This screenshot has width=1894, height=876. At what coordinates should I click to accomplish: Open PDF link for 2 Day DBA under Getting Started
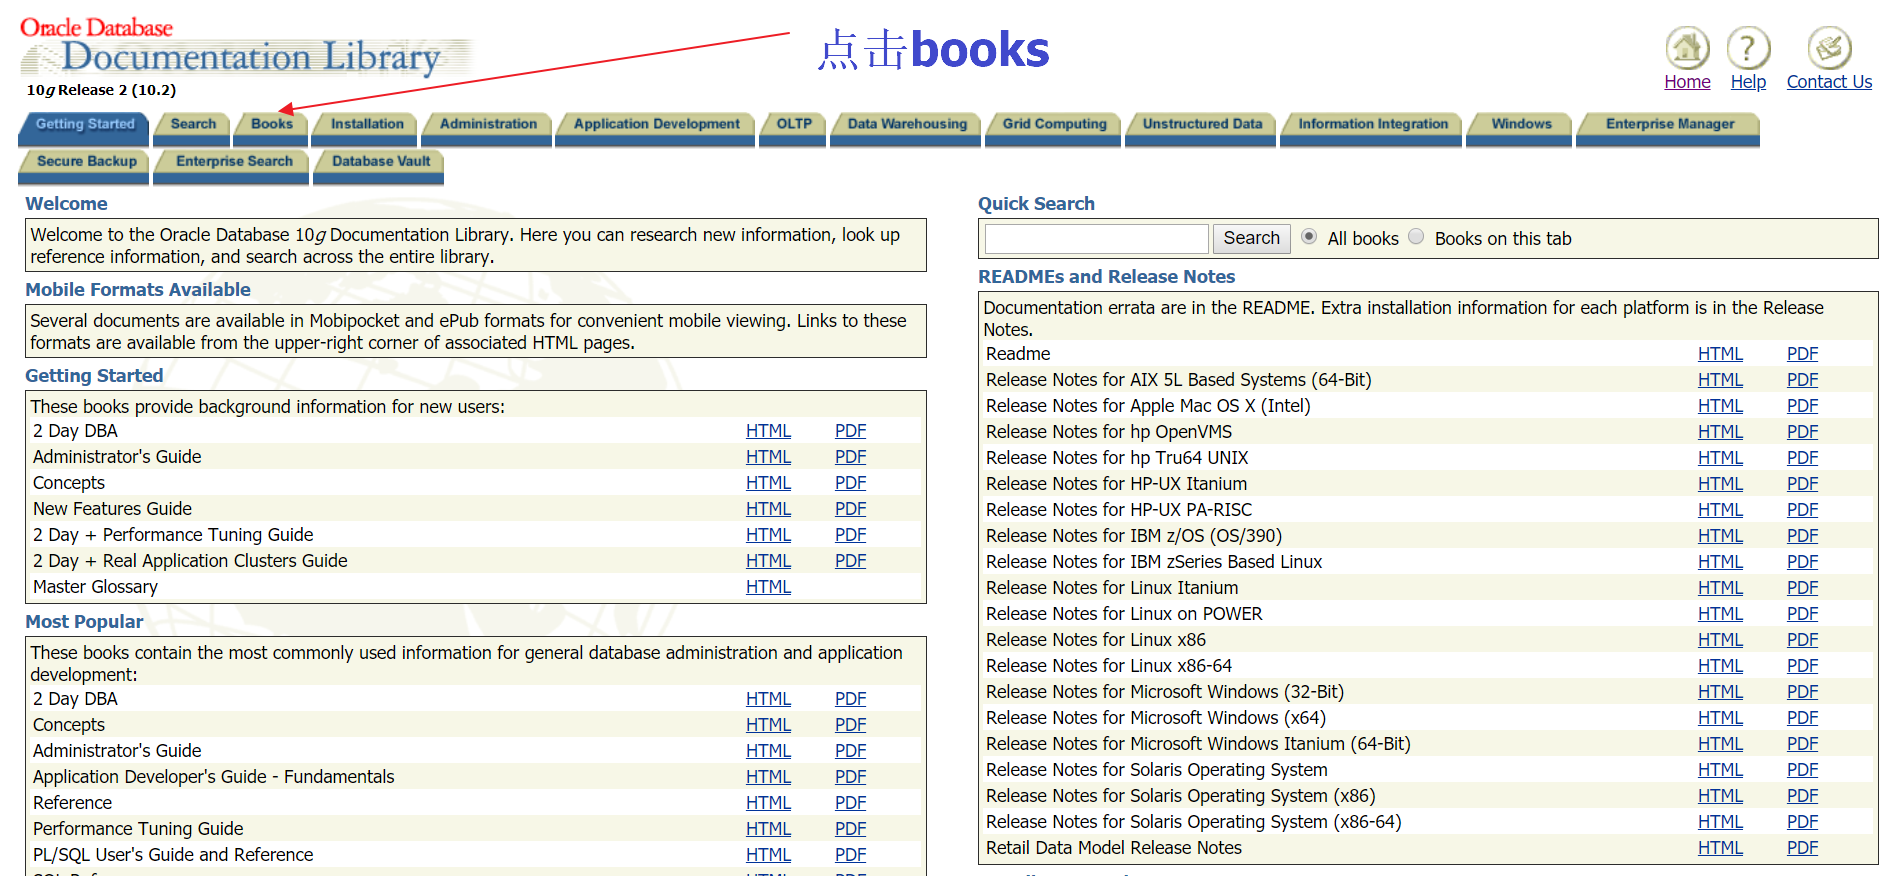pyautogui.click(x=850, y=431)
